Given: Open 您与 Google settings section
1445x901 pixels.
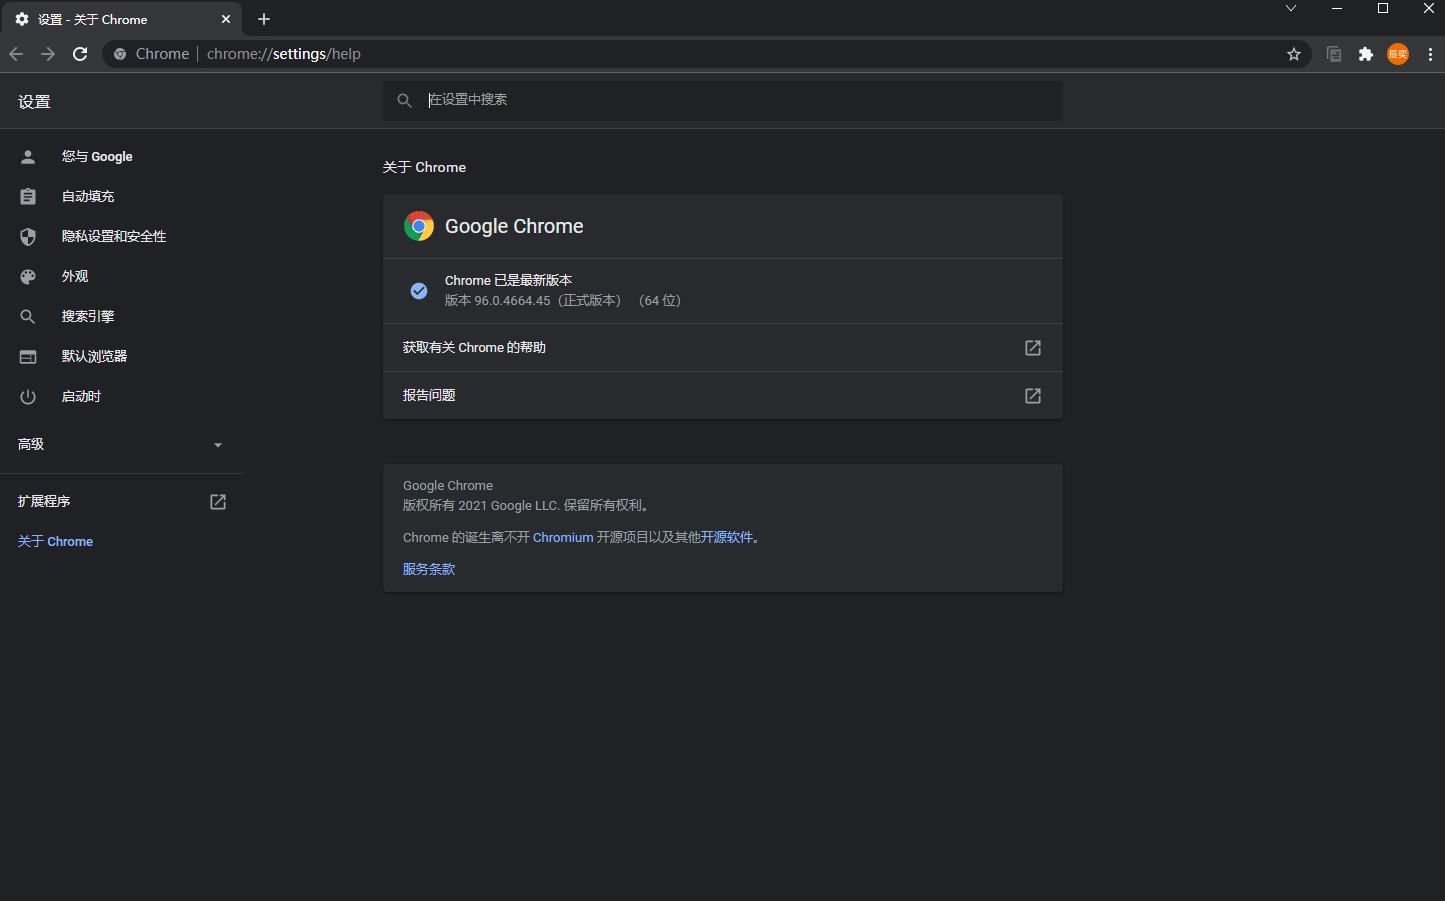Looking at the screenshot, I should click(97, 157).
